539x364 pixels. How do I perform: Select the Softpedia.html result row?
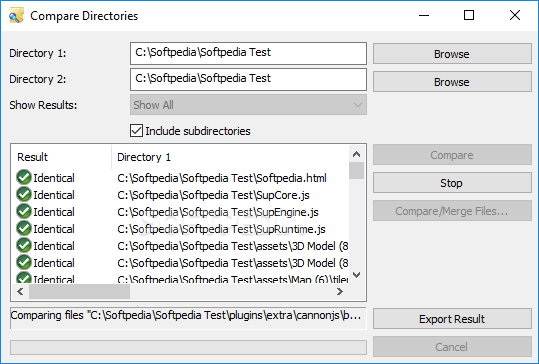tap(180, 178)
